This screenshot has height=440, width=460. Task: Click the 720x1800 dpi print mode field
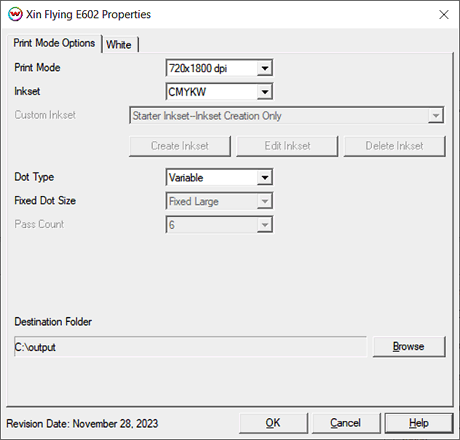[212, 68]
